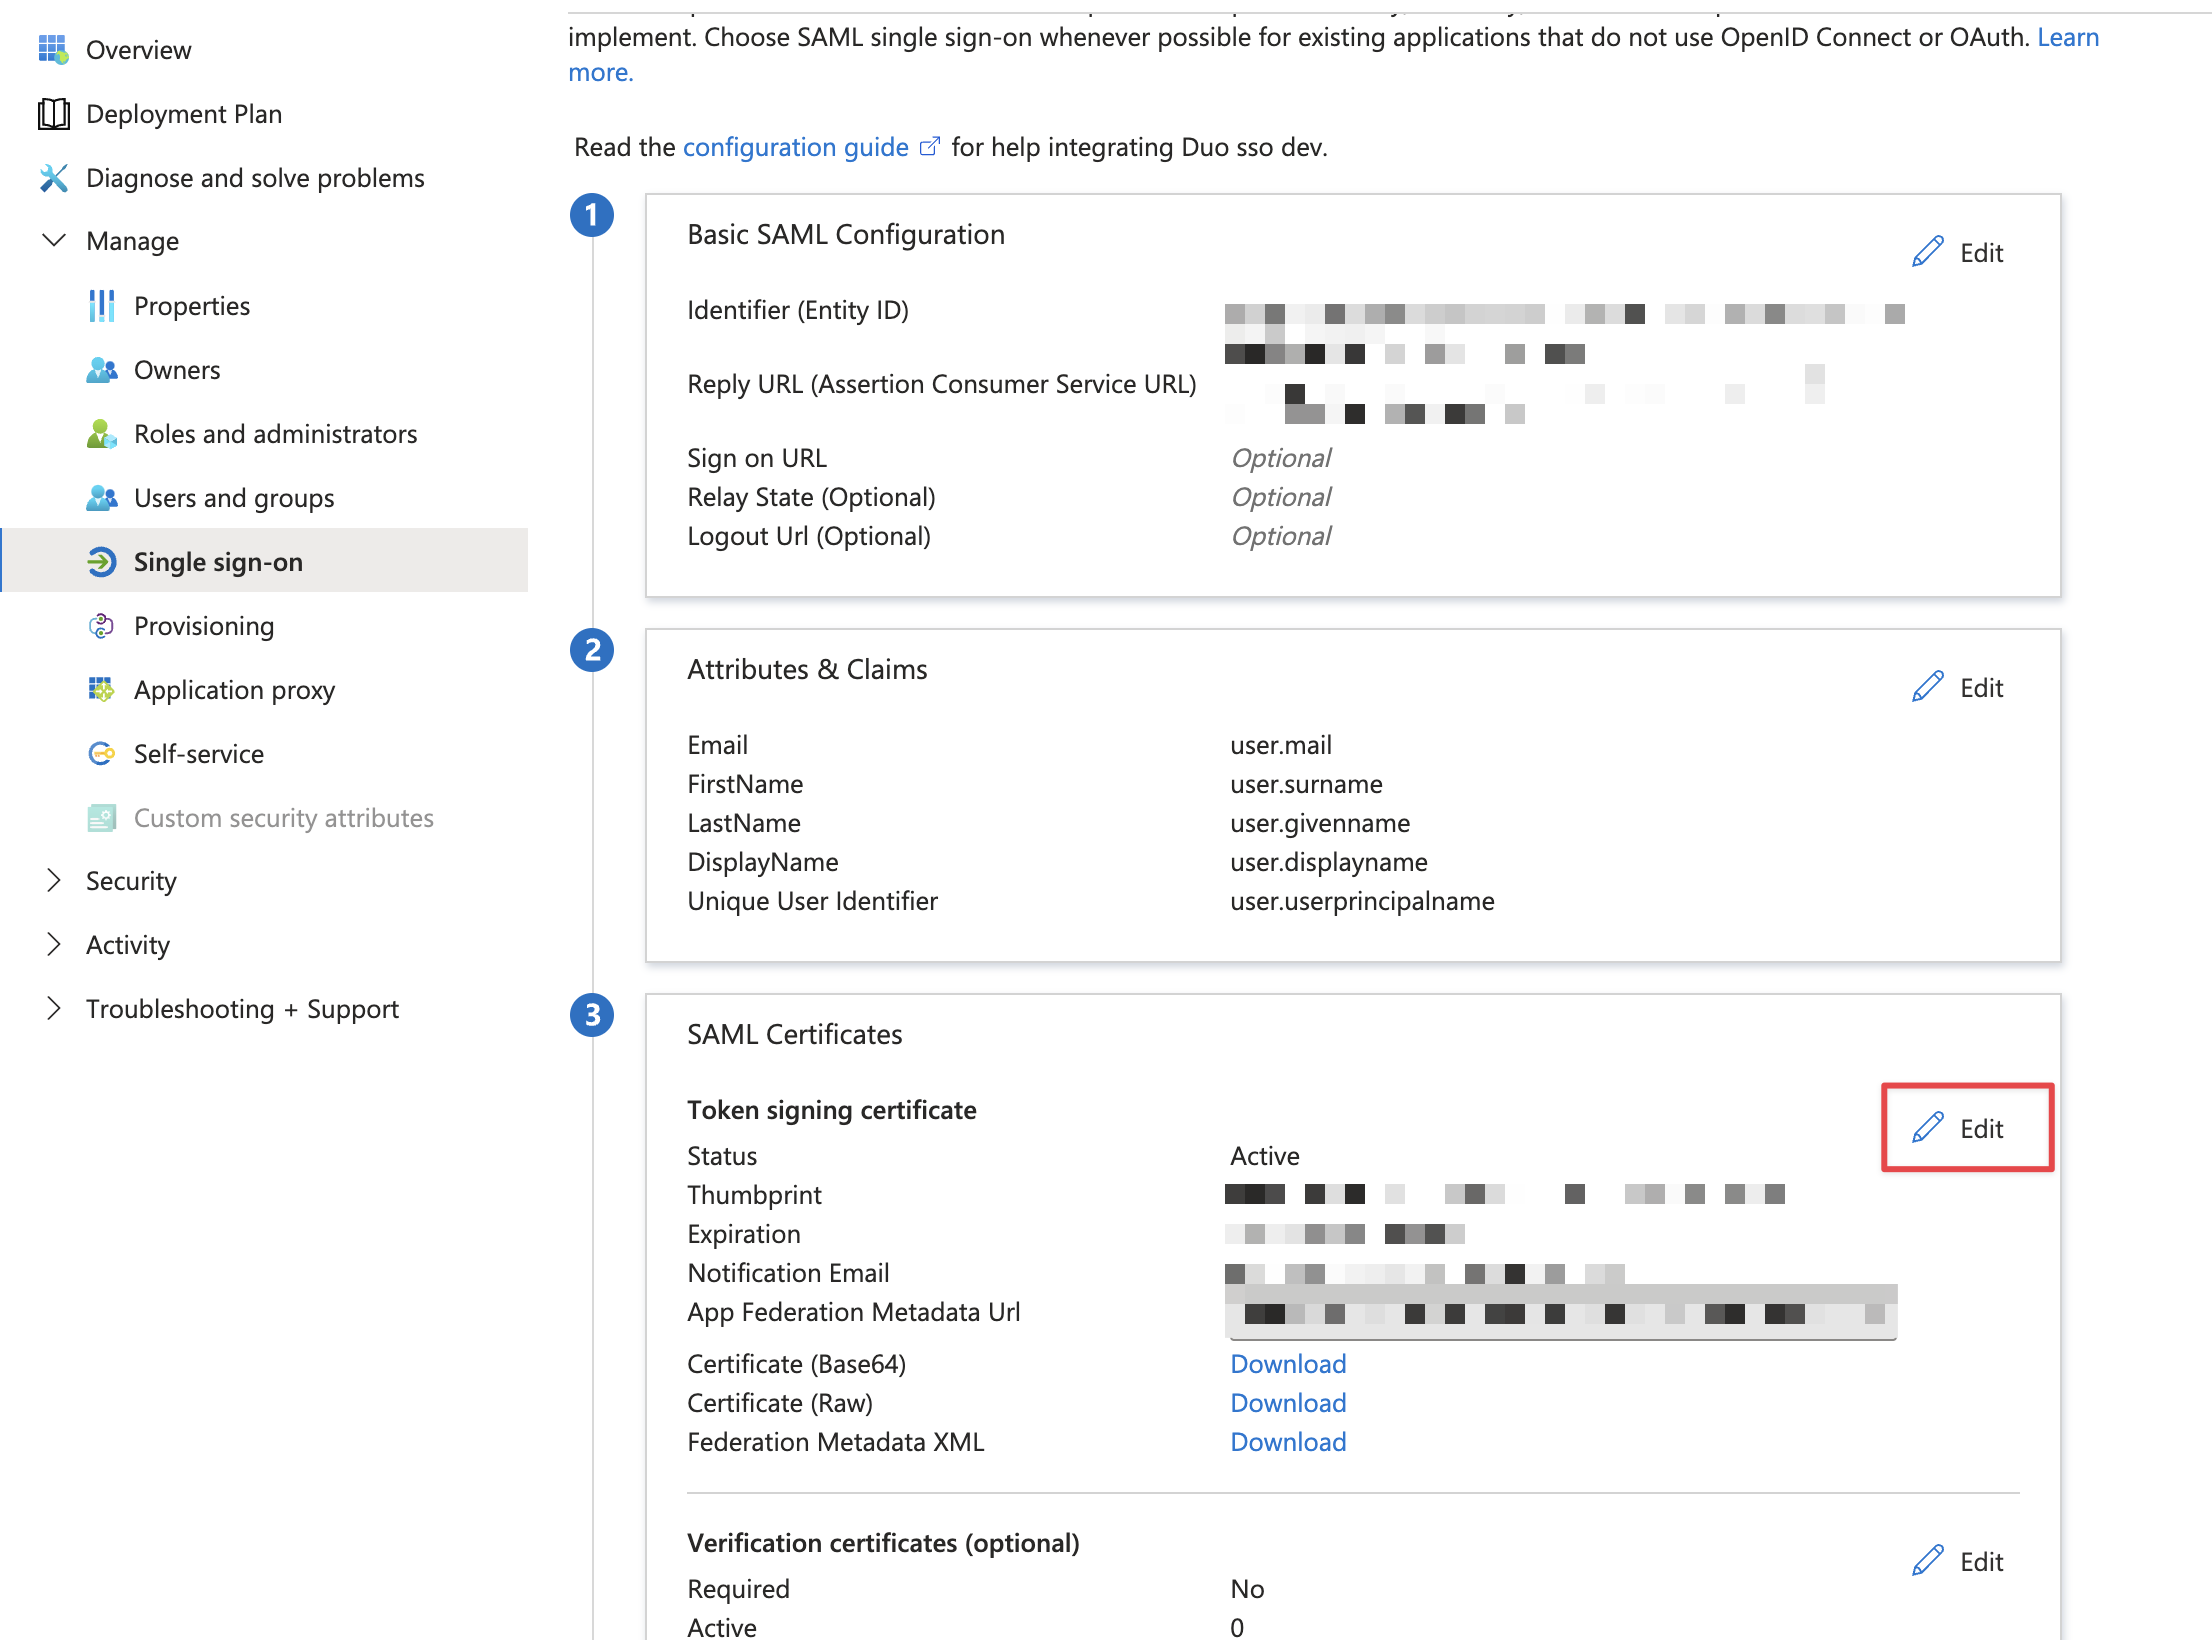Click the Properties bars icon

(x=101, y=306)
